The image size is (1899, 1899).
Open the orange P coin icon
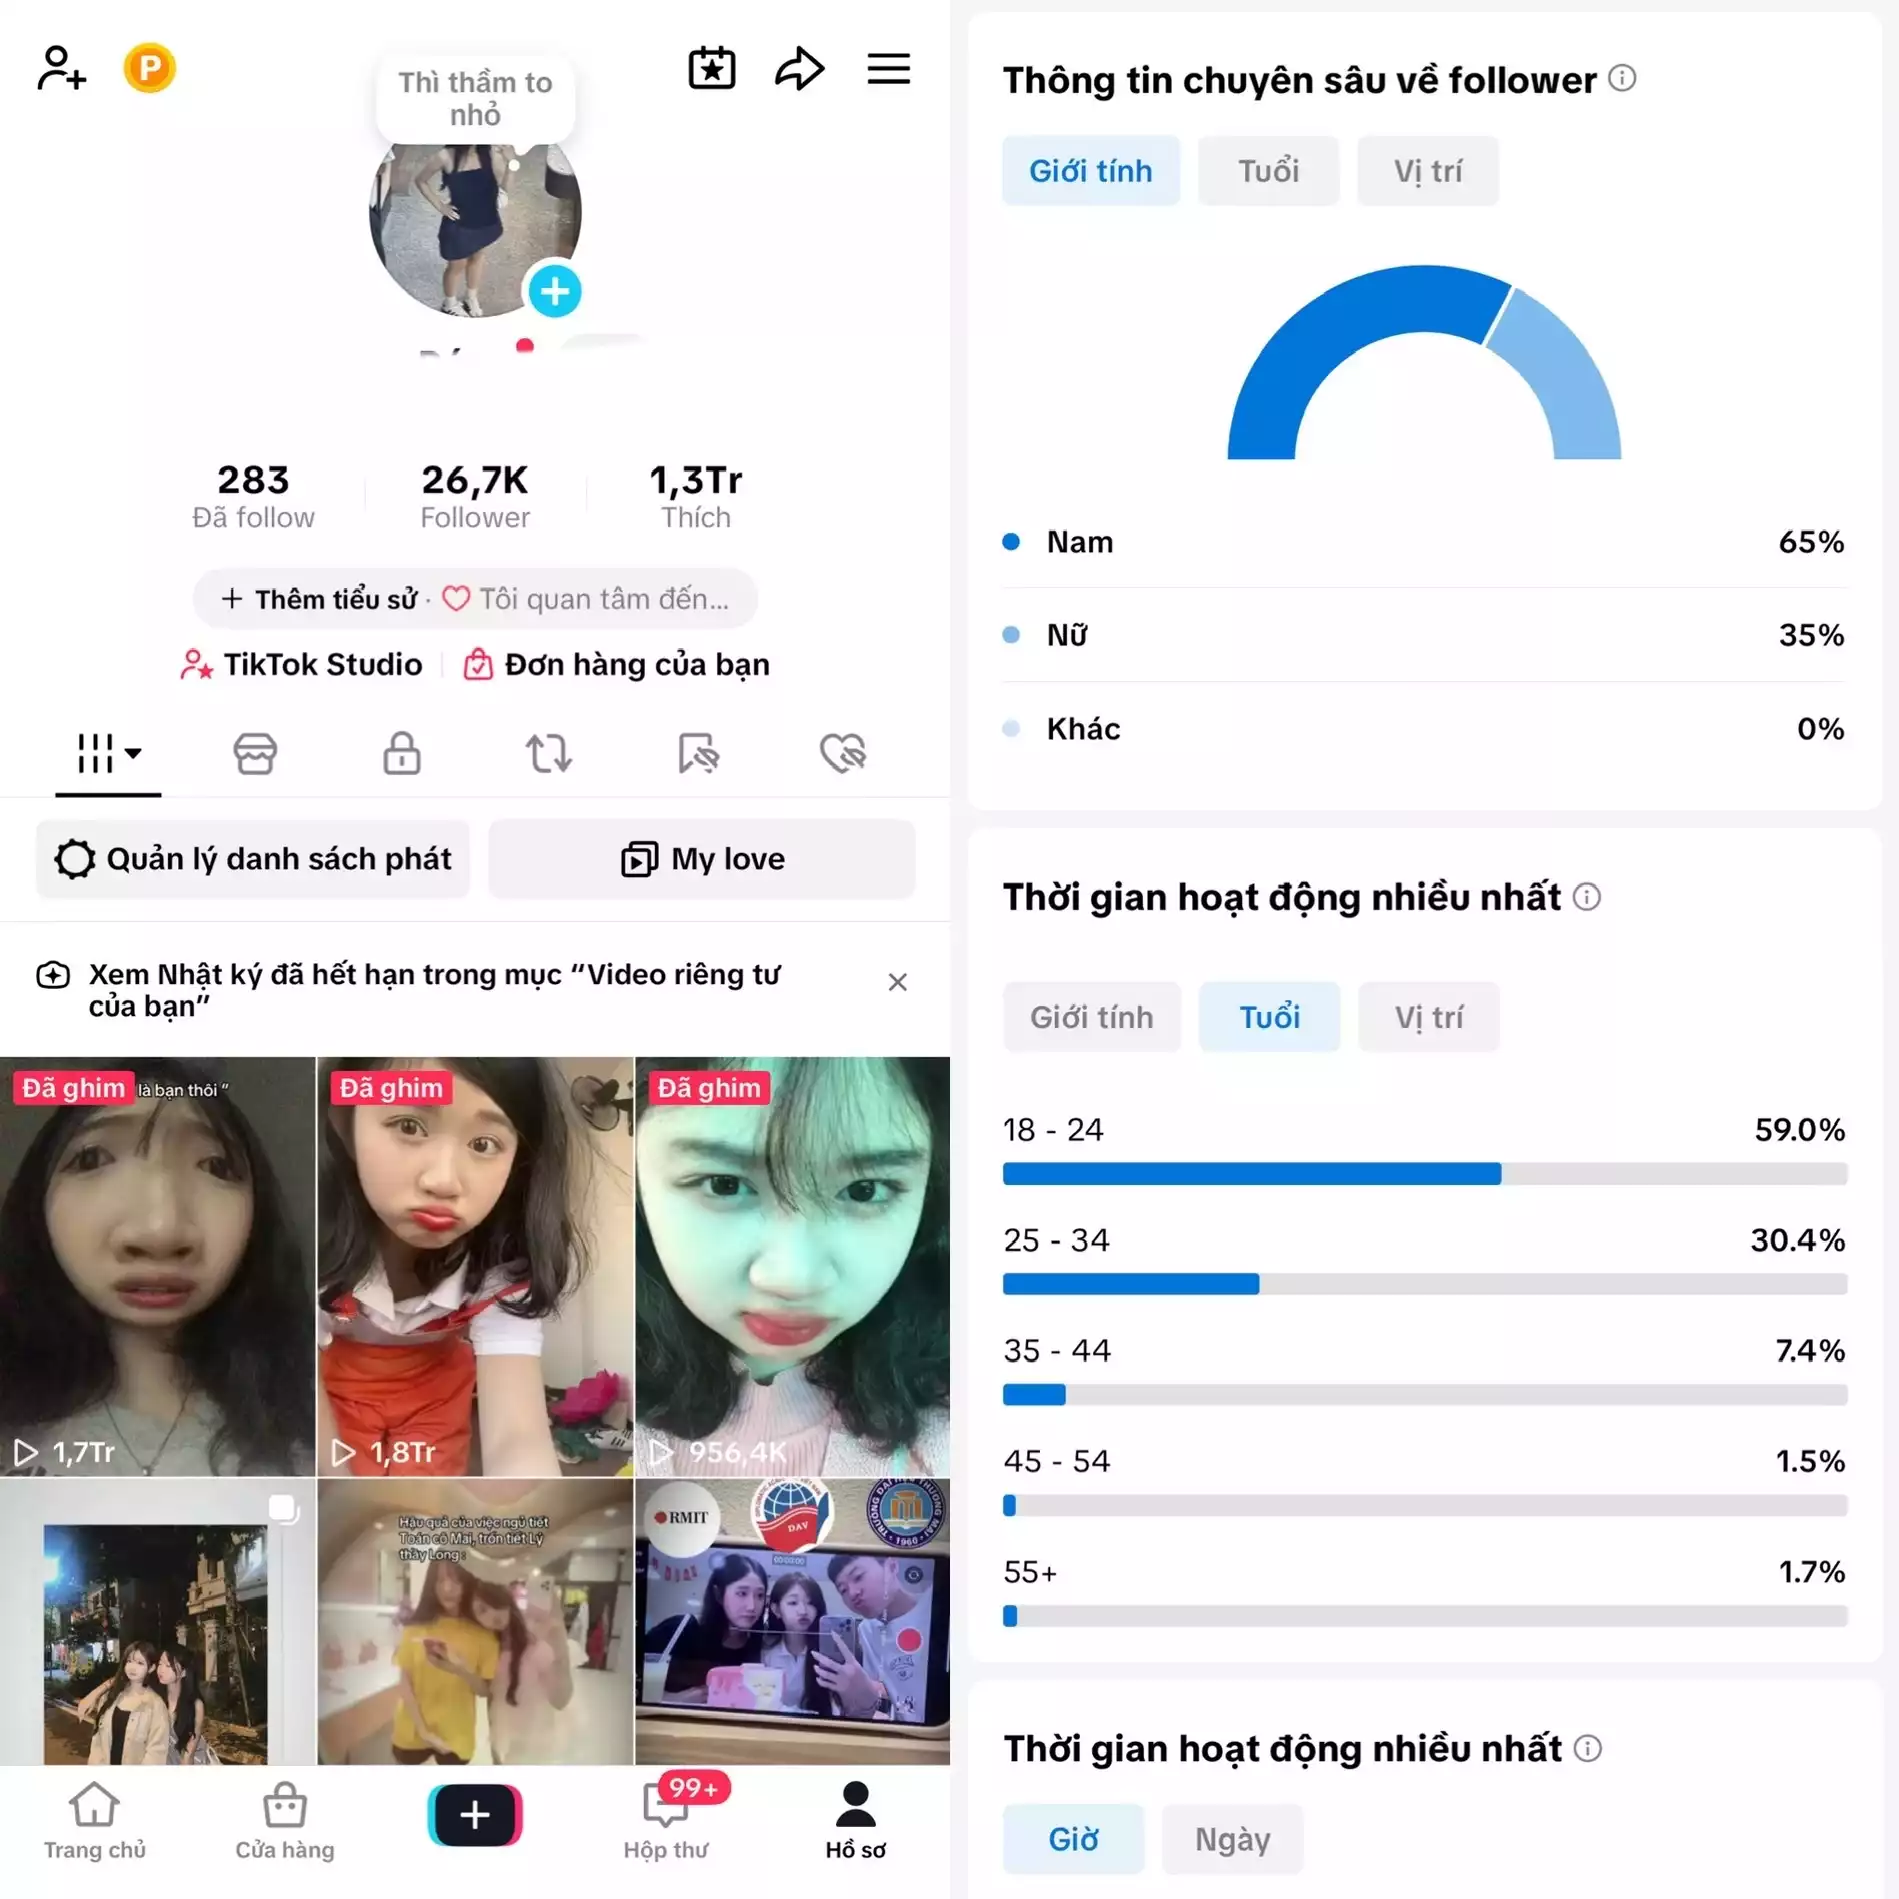pyautogui.click(x=149, y=68)
